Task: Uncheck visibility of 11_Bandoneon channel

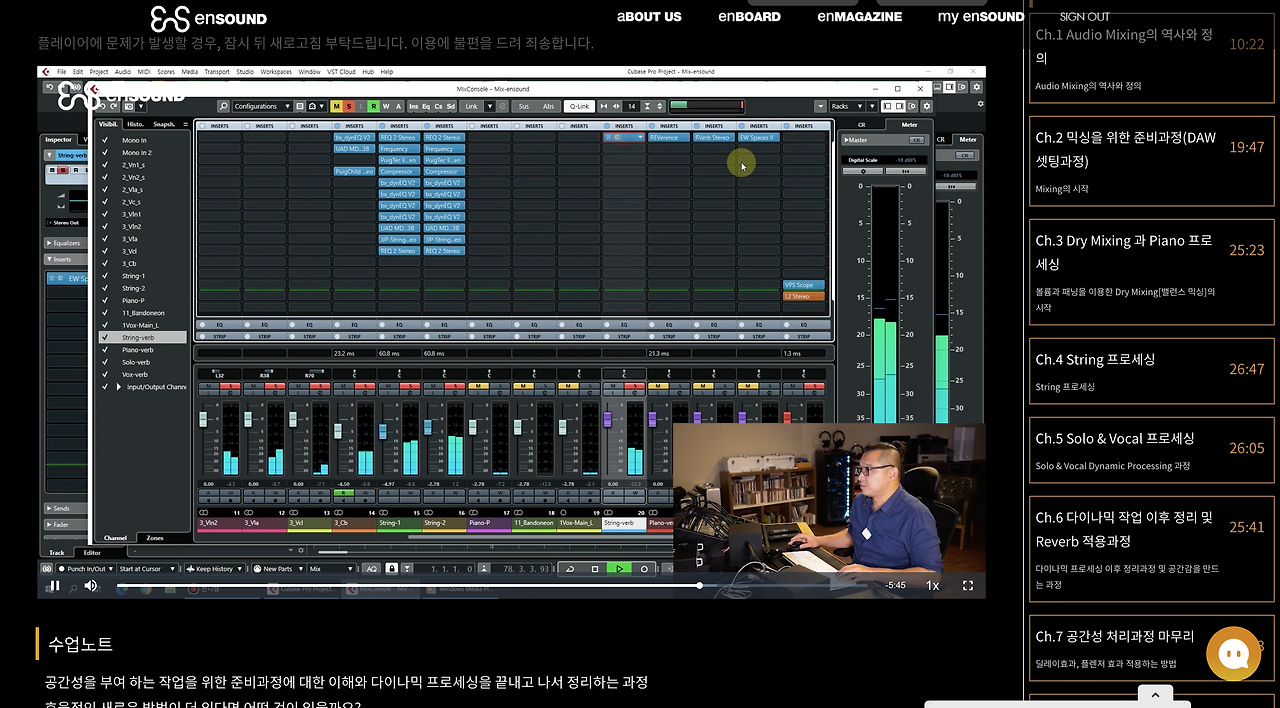Action: pyautogui.click(x=105, y=313)
